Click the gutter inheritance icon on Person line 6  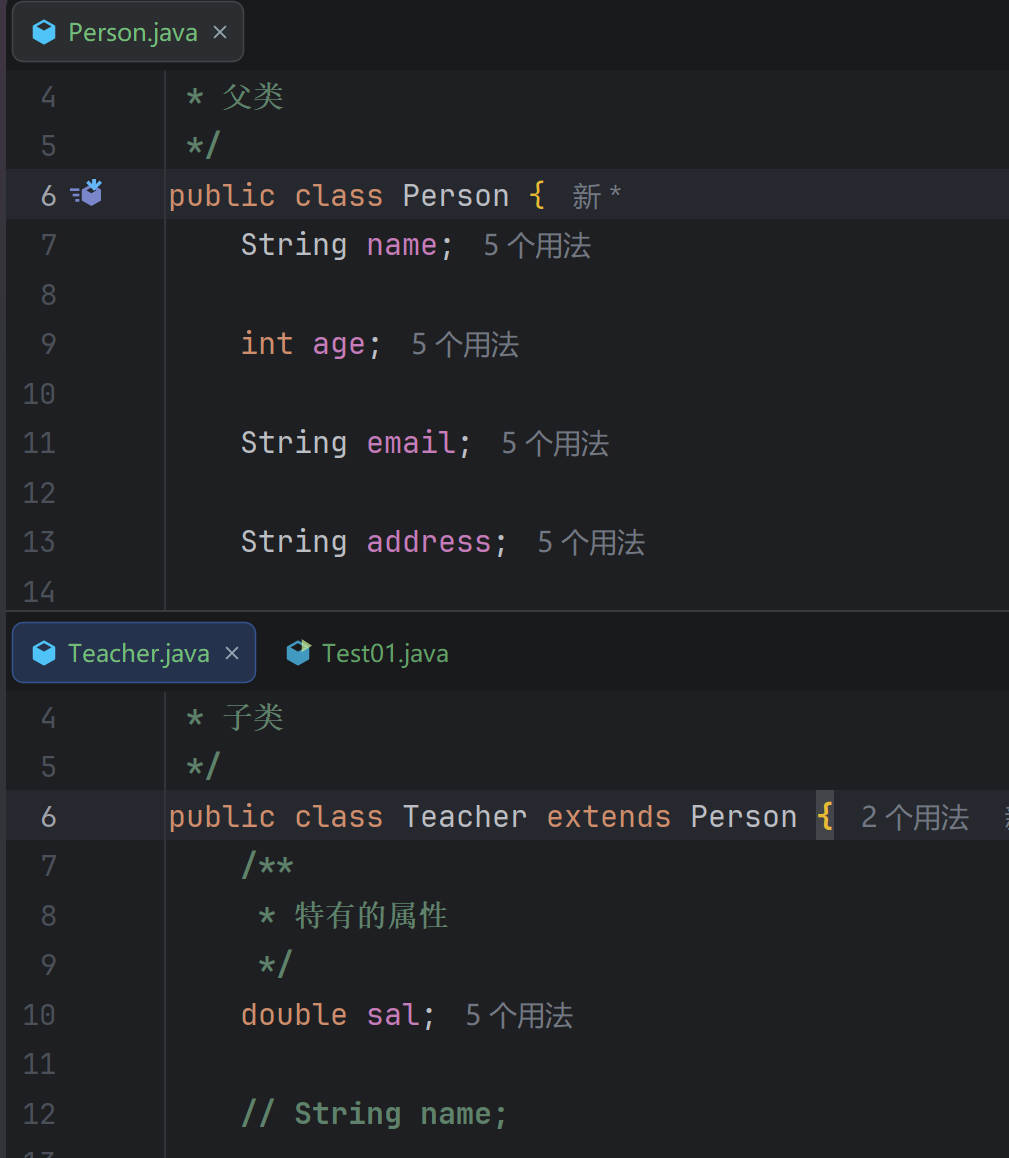pyautogui.click(x=87, y=193)
